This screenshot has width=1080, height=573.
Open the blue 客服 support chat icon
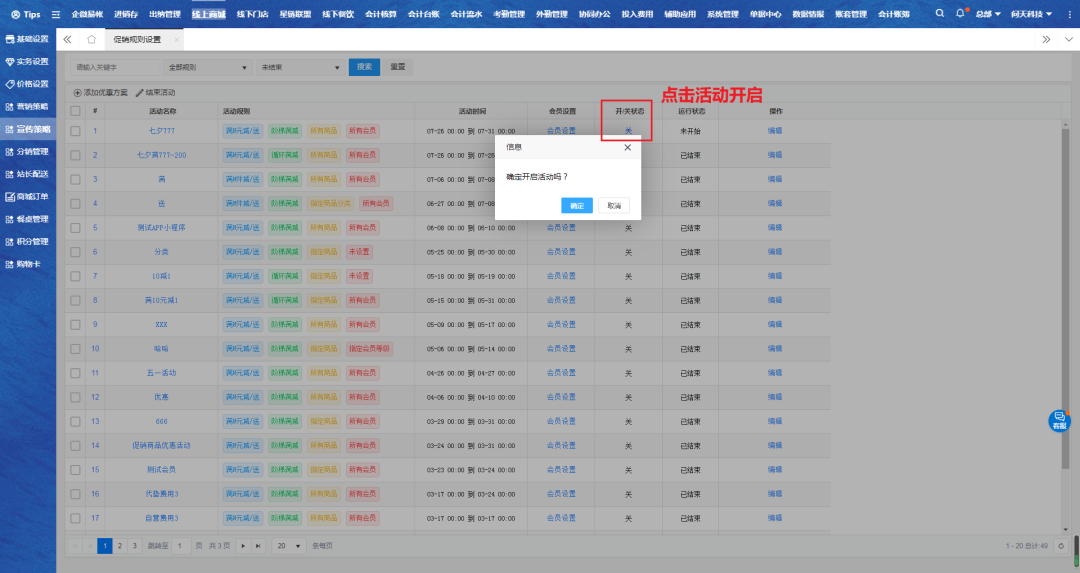pos(1059,421)
